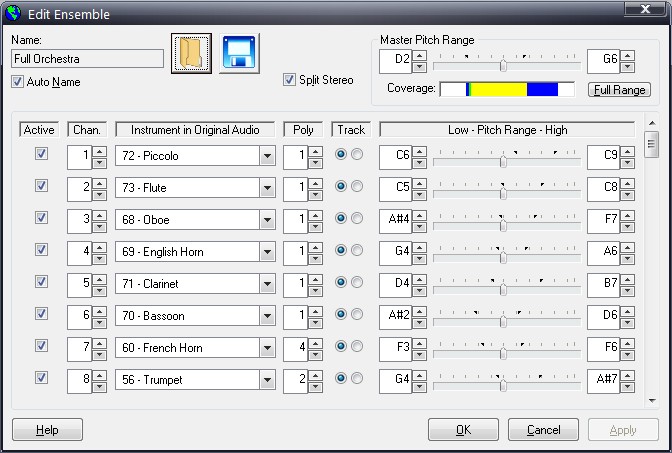
Task: Click the open ensemble folder icon
Action: coord(192,53)
